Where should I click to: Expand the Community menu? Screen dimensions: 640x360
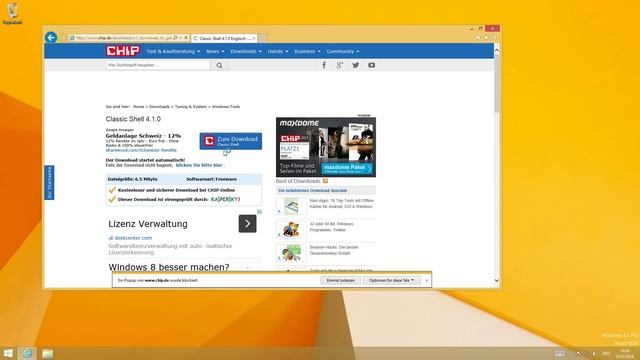pos(343,51)
